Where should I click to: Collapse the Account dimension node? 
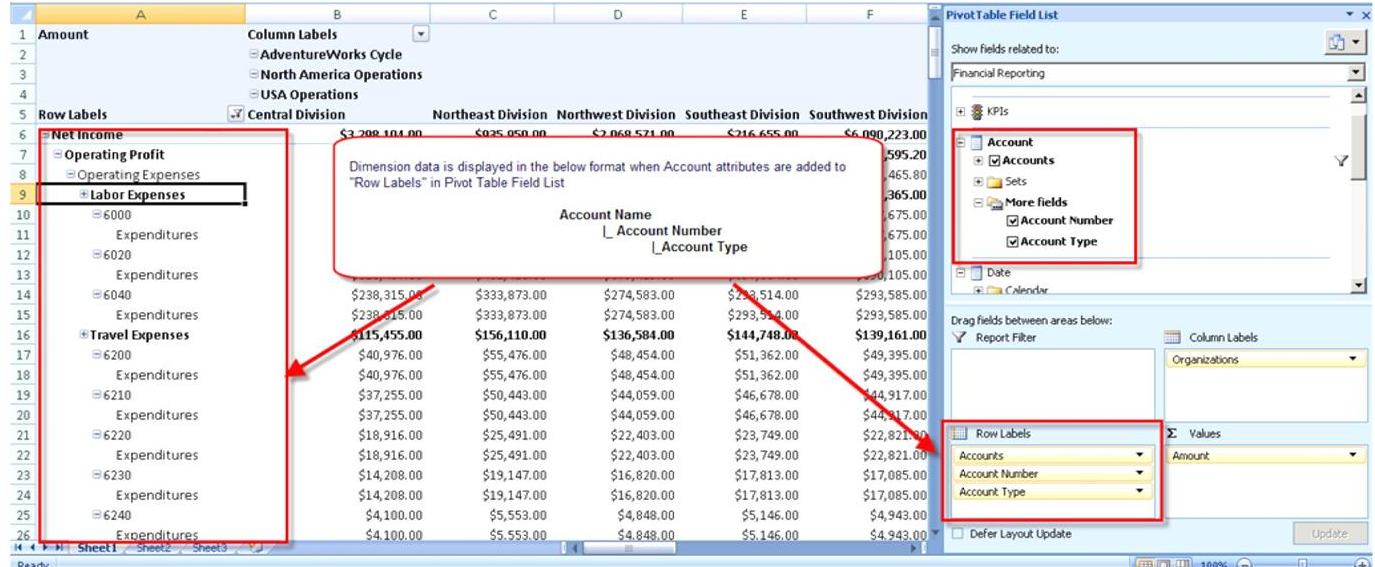961,142
